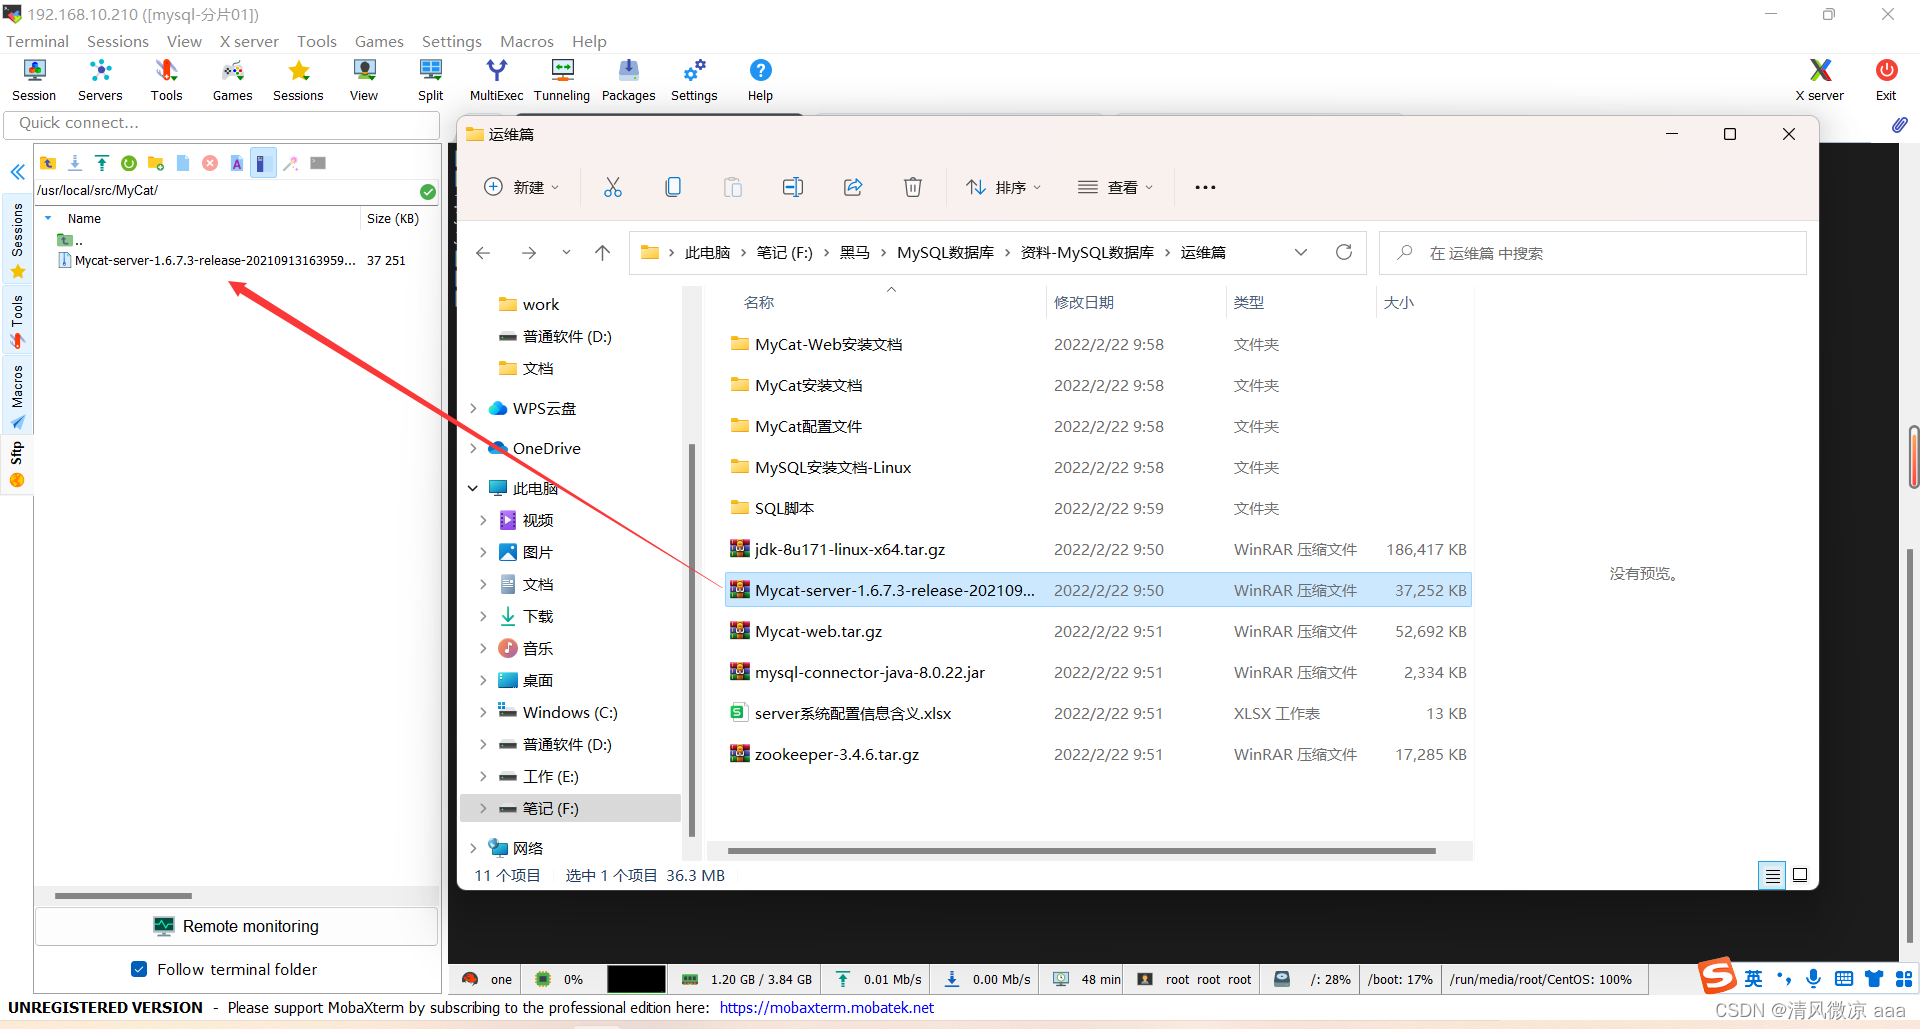Download selected files in SFTP panel
Viewport: 1920px width, 1029px height.
(x=75, y=163)
